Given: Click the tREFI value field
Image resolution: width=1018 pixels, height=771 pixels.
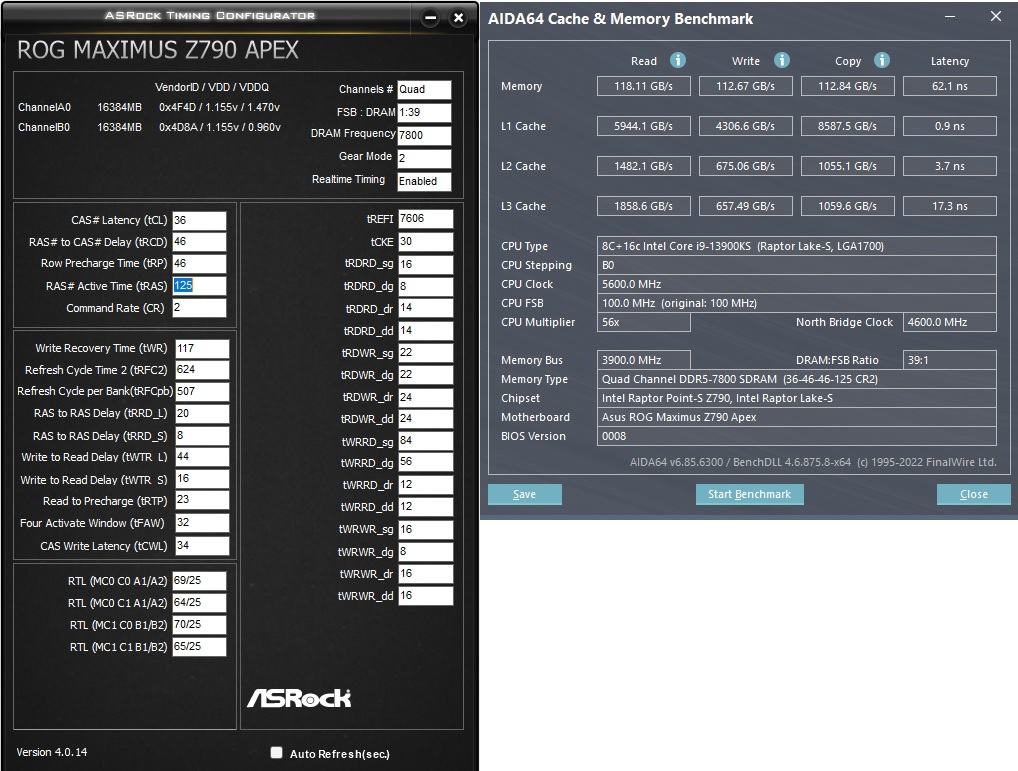Looking at the screenshot, I should pos(425,219).
